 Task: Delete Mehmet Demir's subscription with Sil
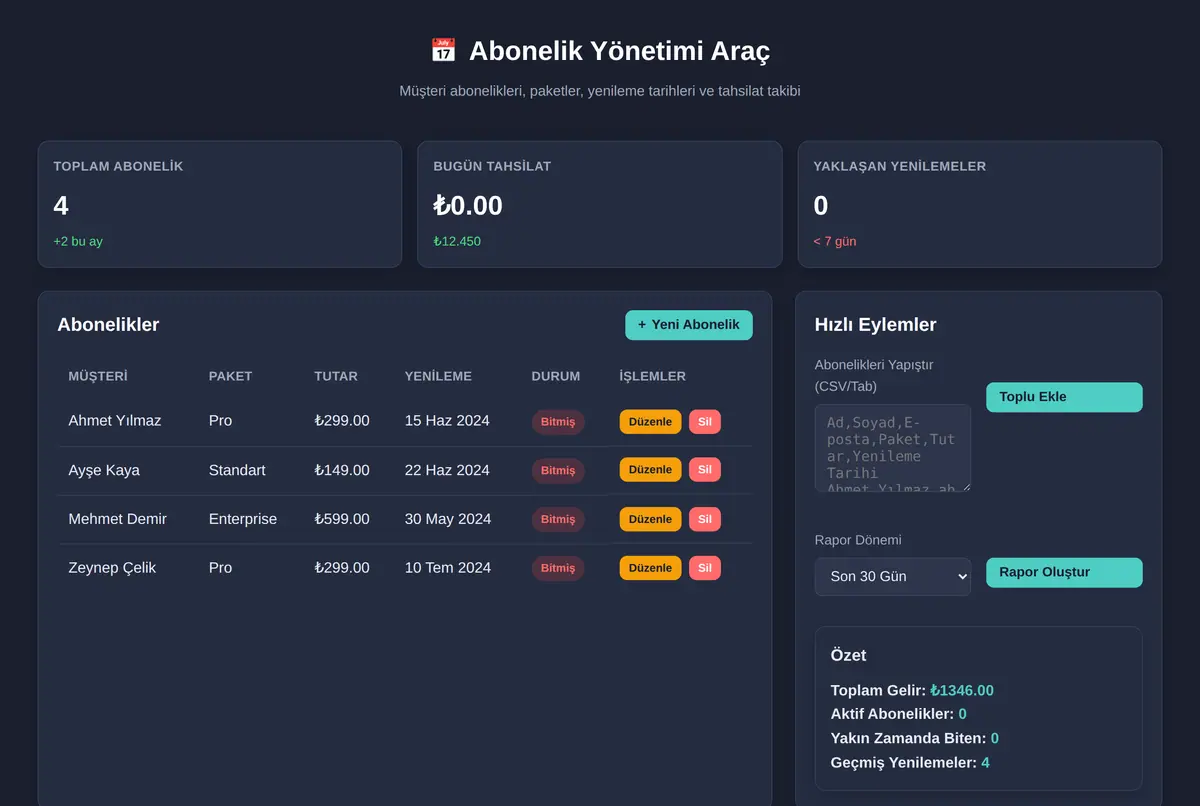tap(705, 519)
